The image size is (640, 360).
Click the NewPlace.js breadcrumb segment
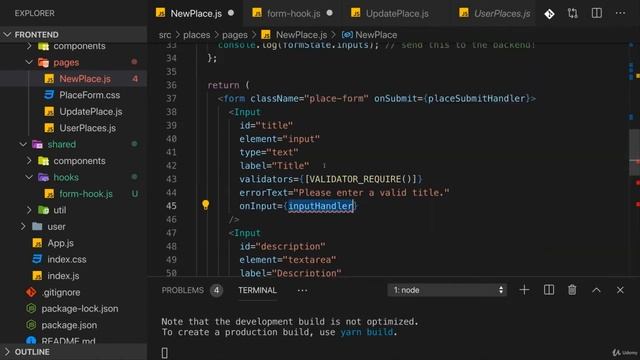[301, 35]
